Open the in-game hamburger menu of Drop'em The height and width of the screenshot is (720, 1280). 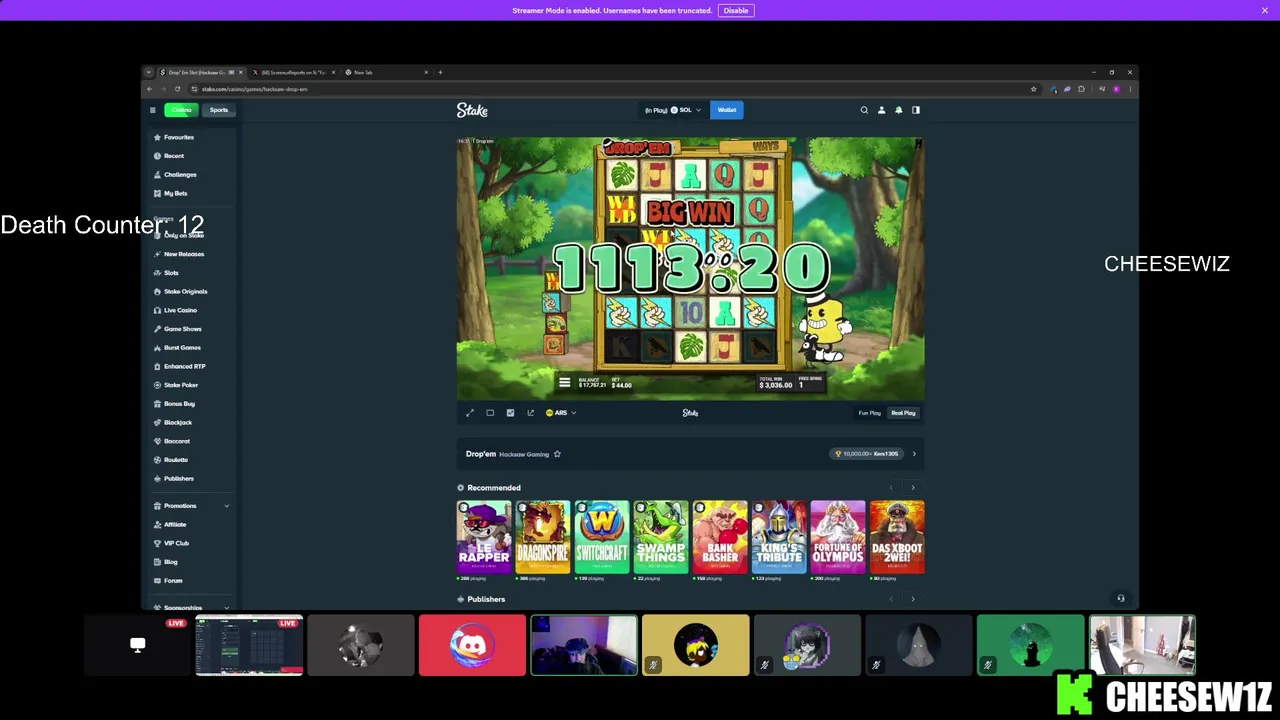(564, 383)
